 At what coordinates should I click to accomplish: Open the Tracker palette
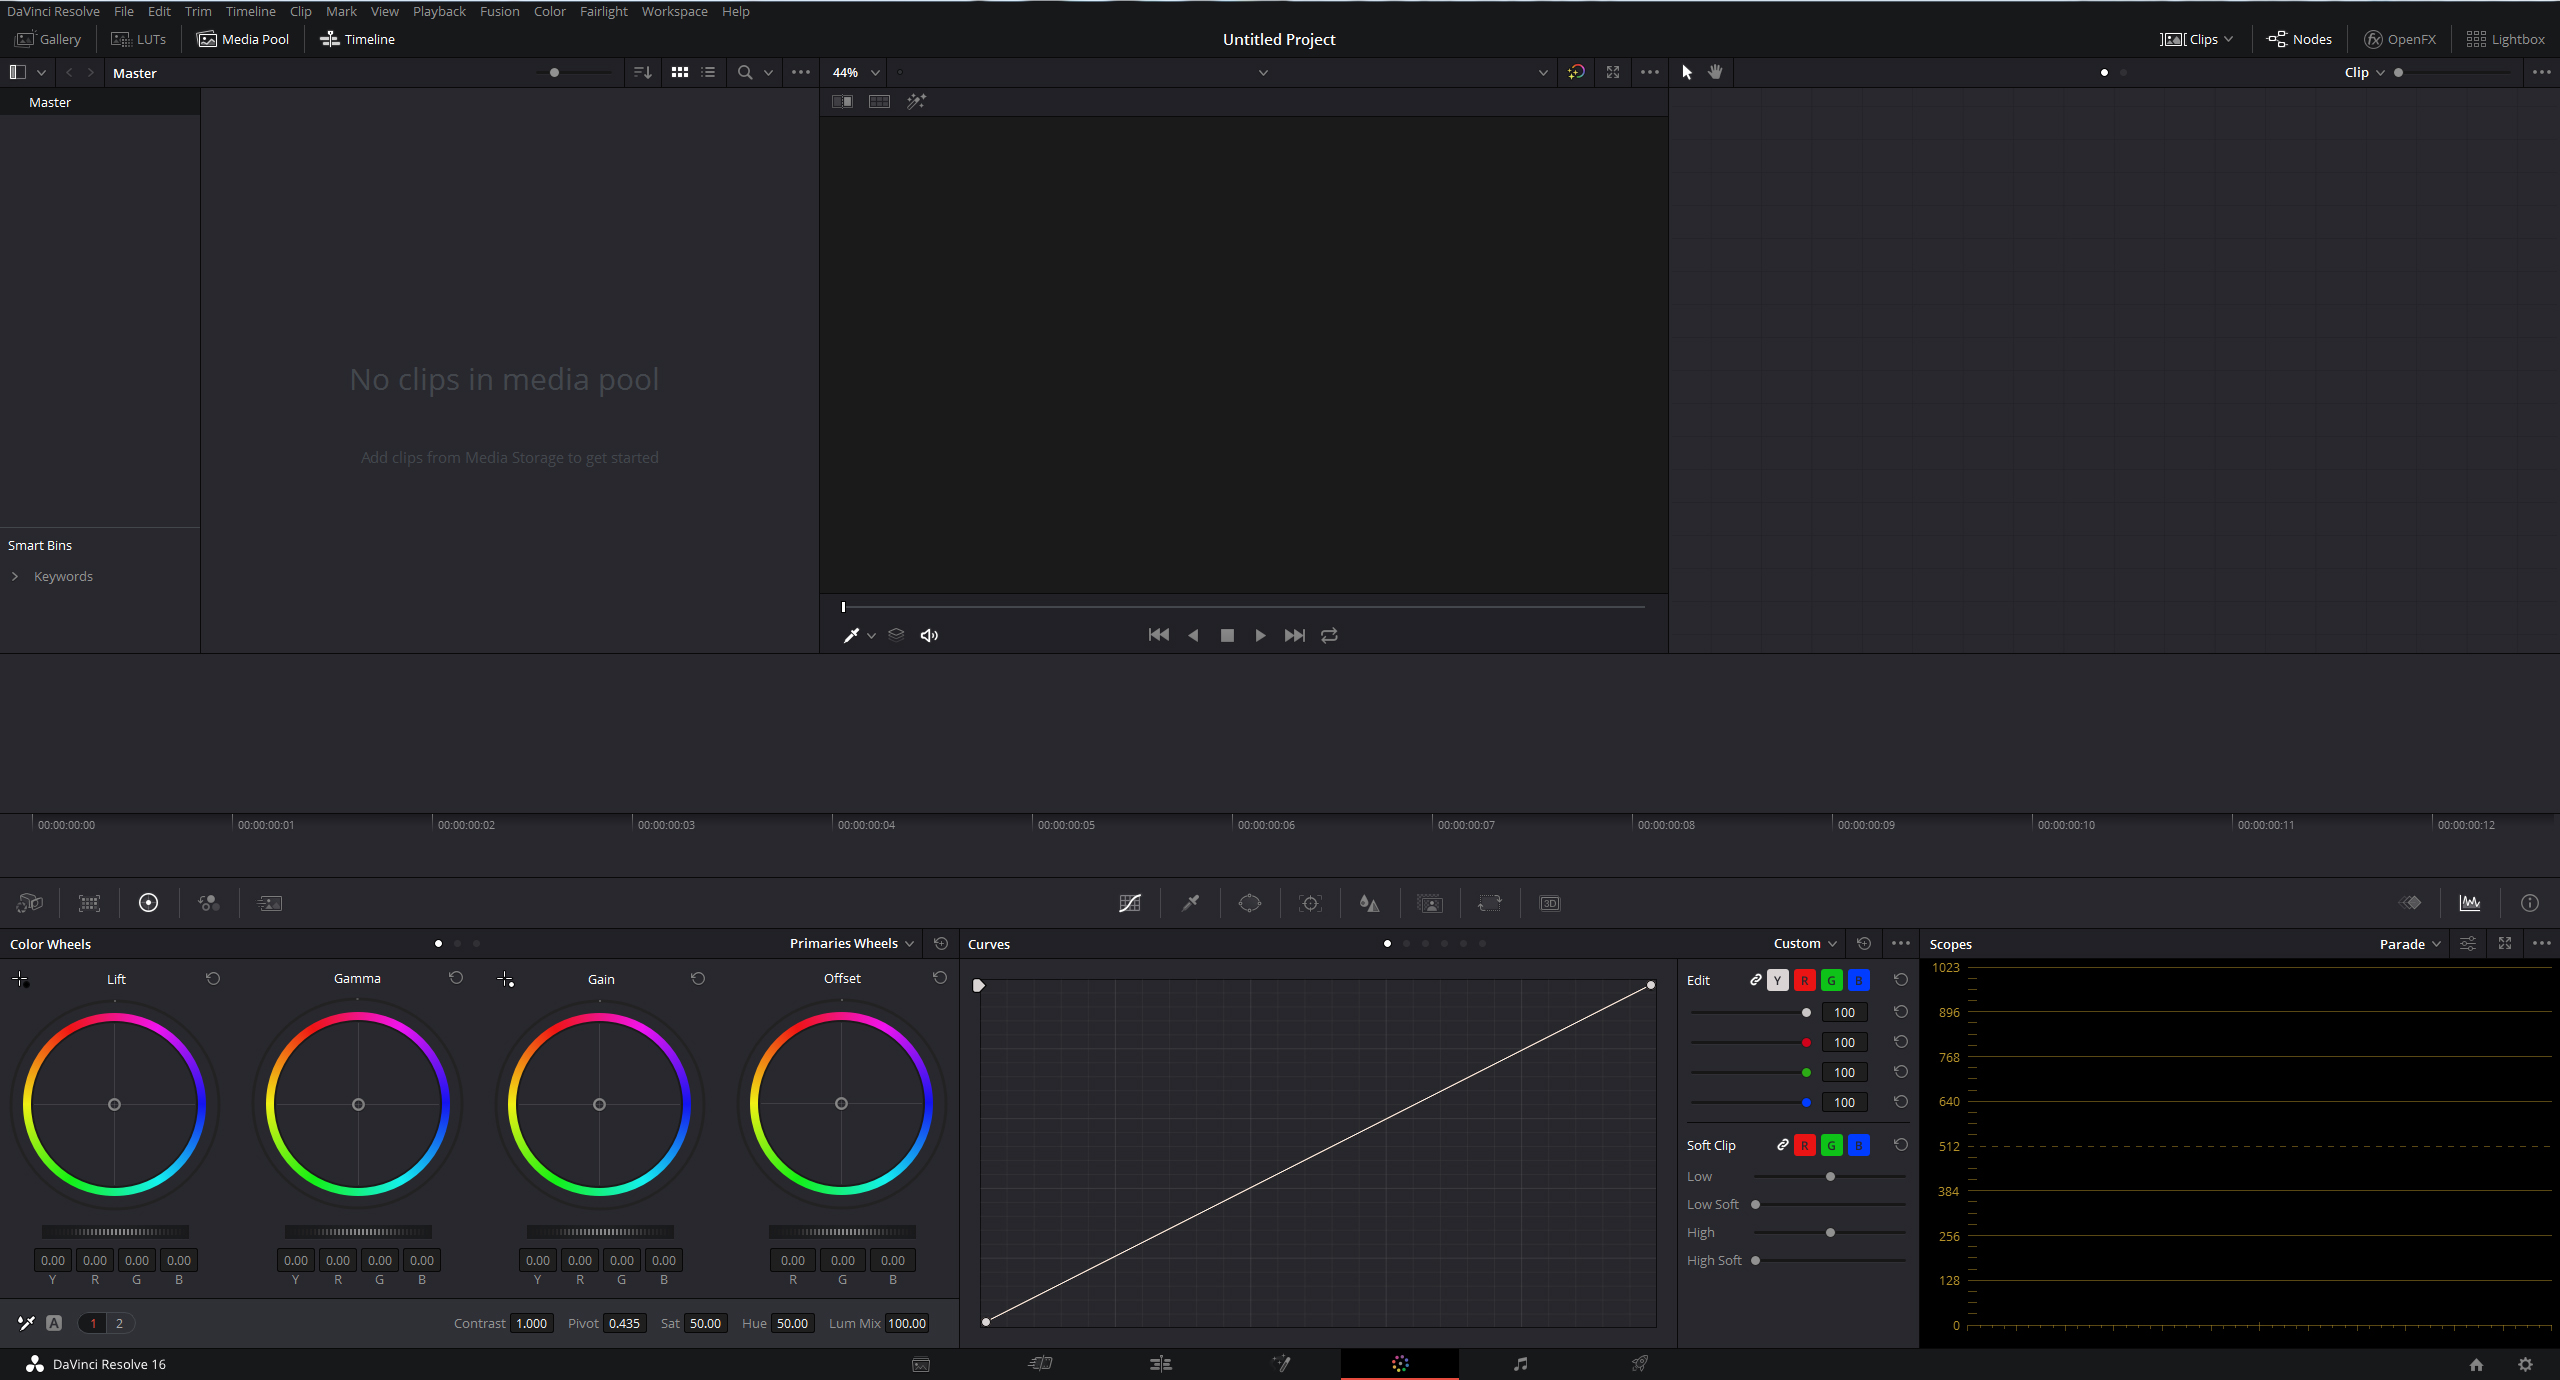point(1310,903)
